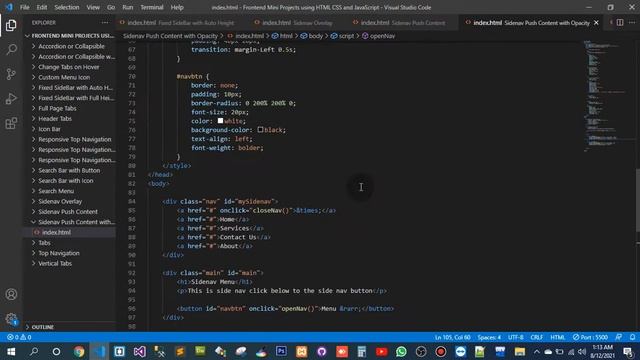Screen dimensions: 640x360
Task: Click the white color swatch on line 75
Action: tap(220, 121)
